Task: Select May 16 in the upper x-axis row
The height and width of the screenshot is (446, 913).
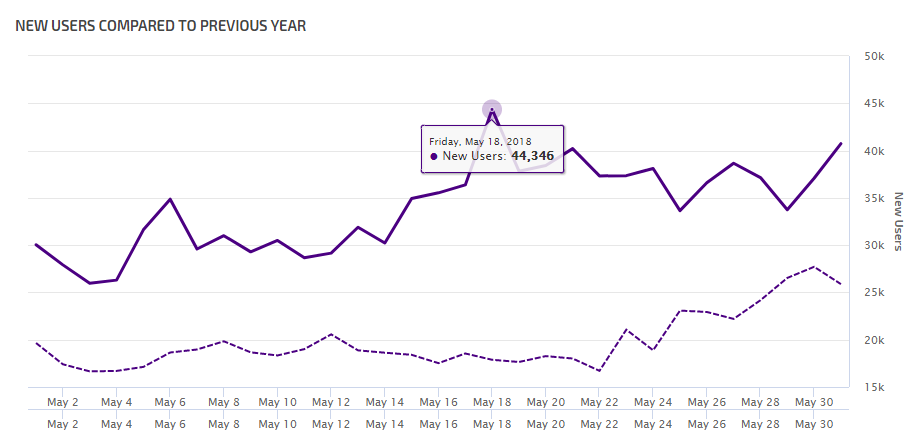Action: [437, 403]
